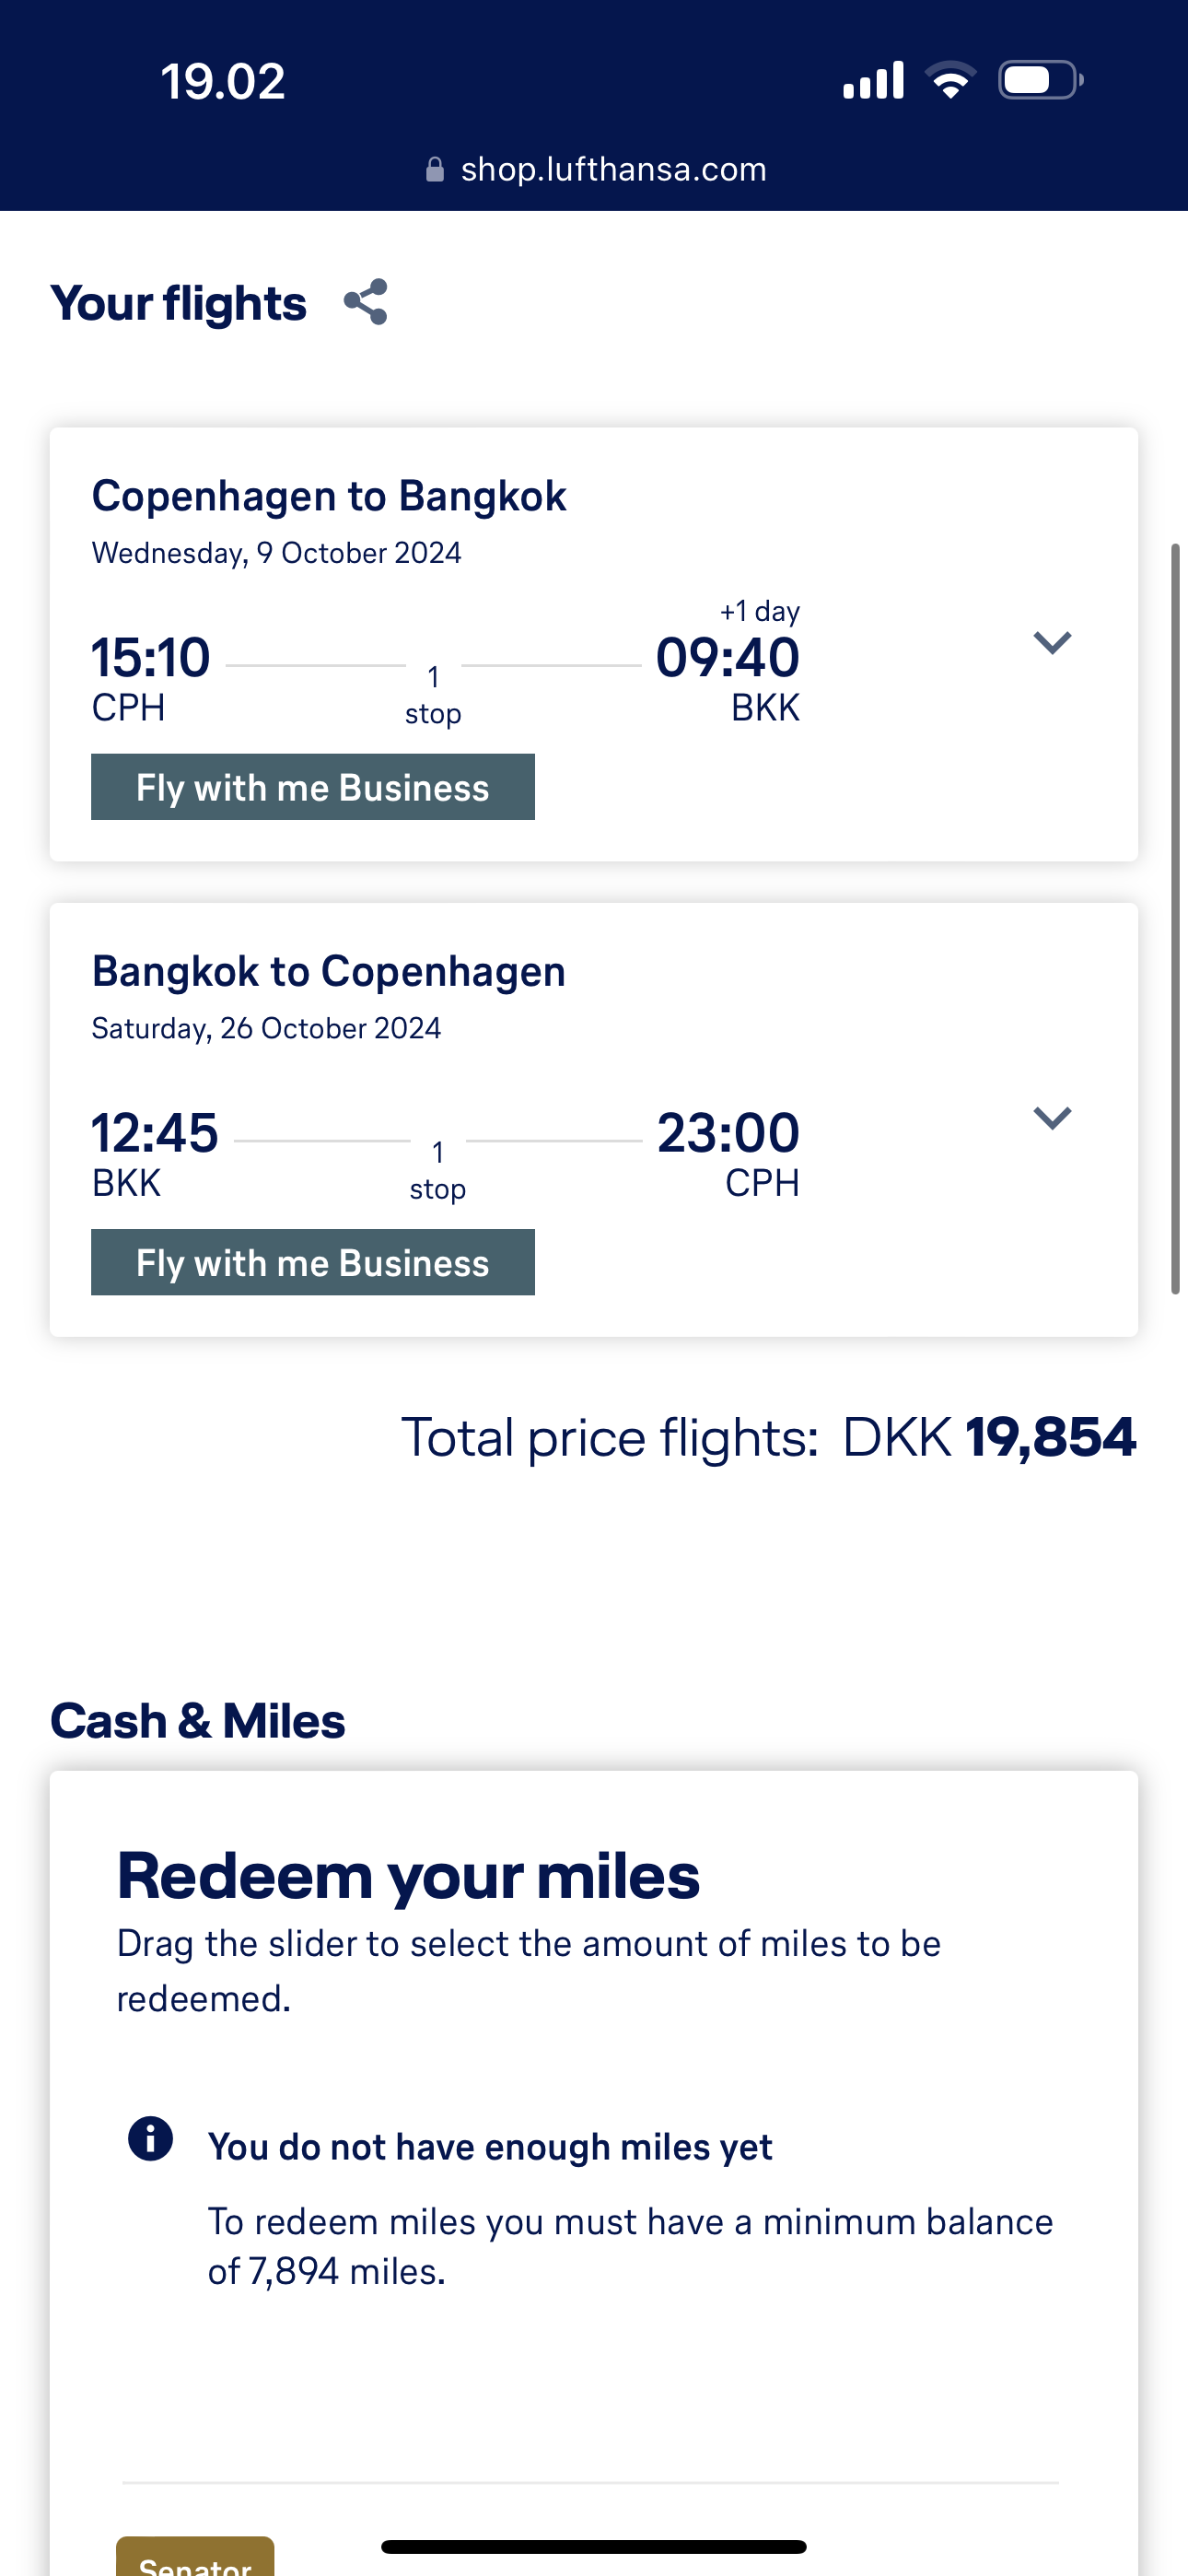
Task: Tap the cellular signal bars
Action: click(873, 80)
